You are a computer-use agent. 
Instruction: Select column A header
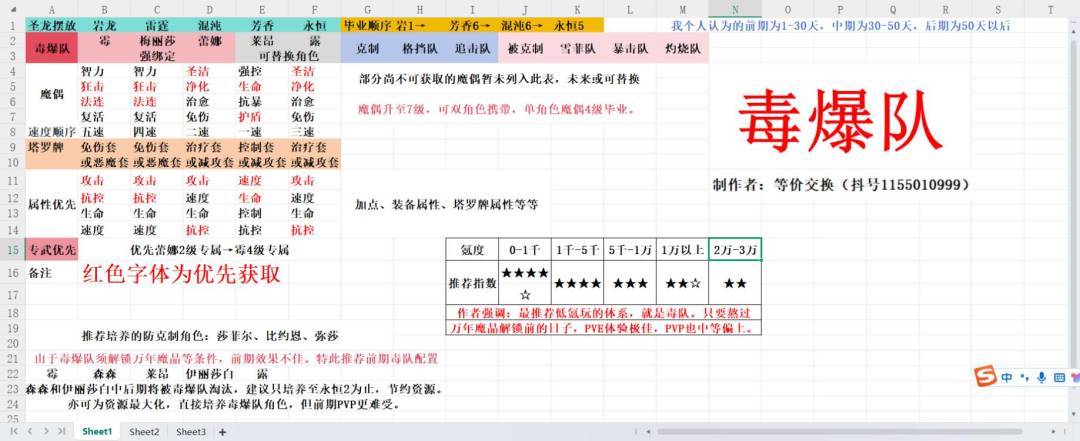tap(52, 9)
